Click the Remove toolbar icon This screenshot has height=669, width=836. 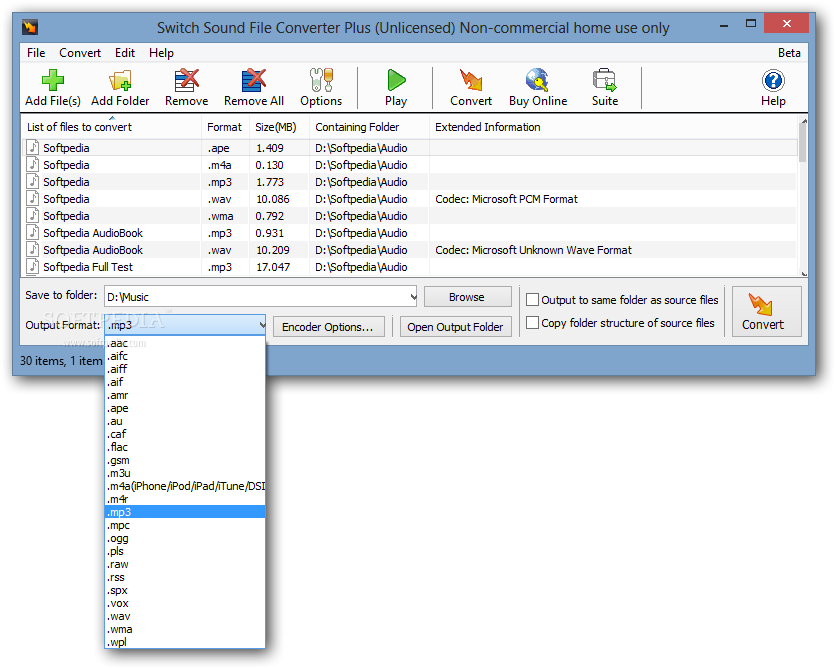point(187,80)
